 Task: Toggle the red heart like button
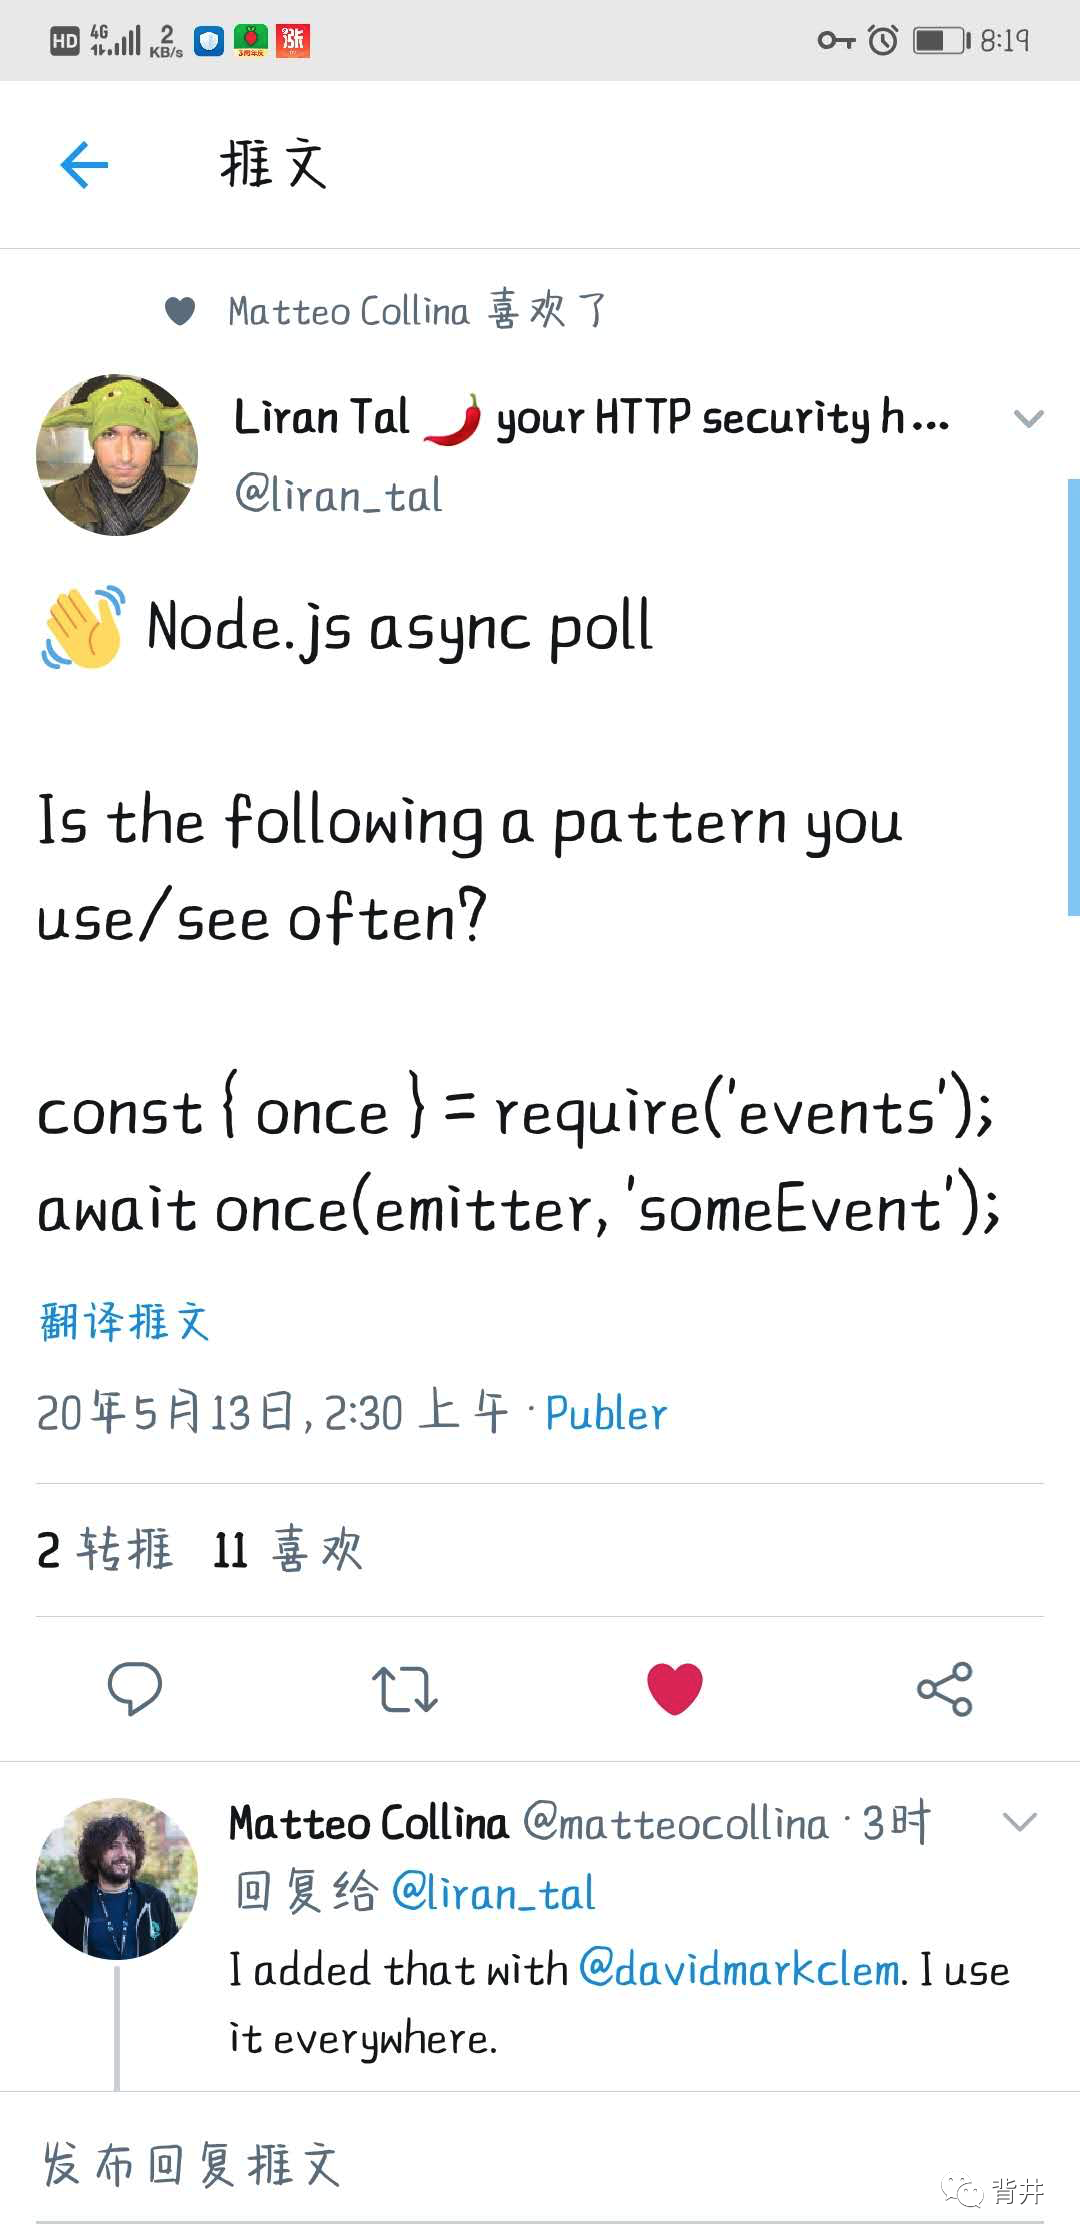pyautogui.click(x=675, y=1688)
